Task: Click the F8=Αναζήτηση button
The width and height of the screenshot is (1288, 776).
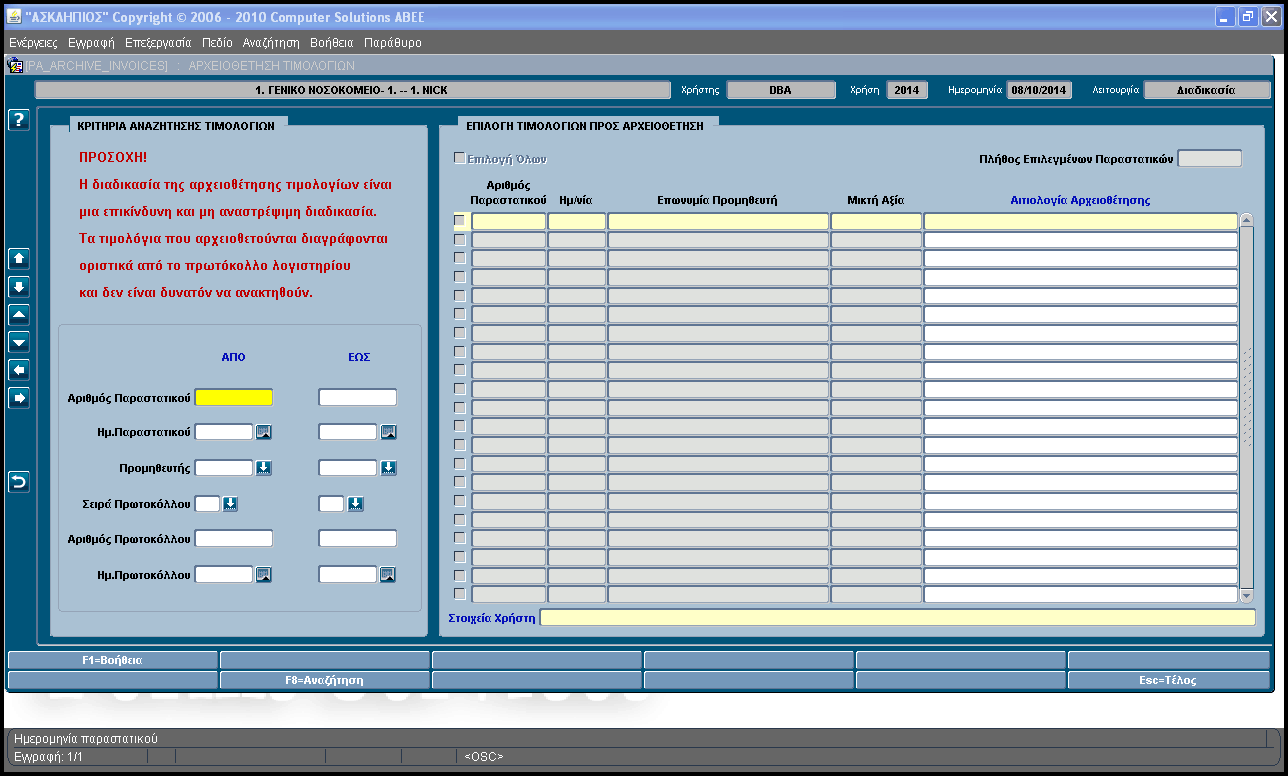Action: coord(324,680)
